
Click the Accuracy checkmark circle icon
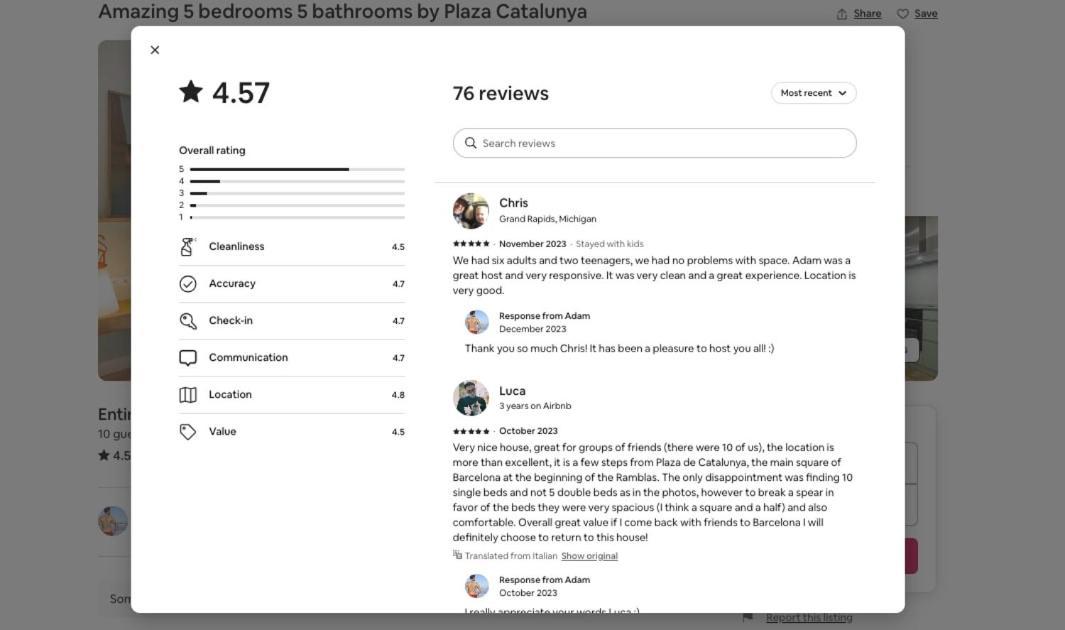click(x=187, y=284)
